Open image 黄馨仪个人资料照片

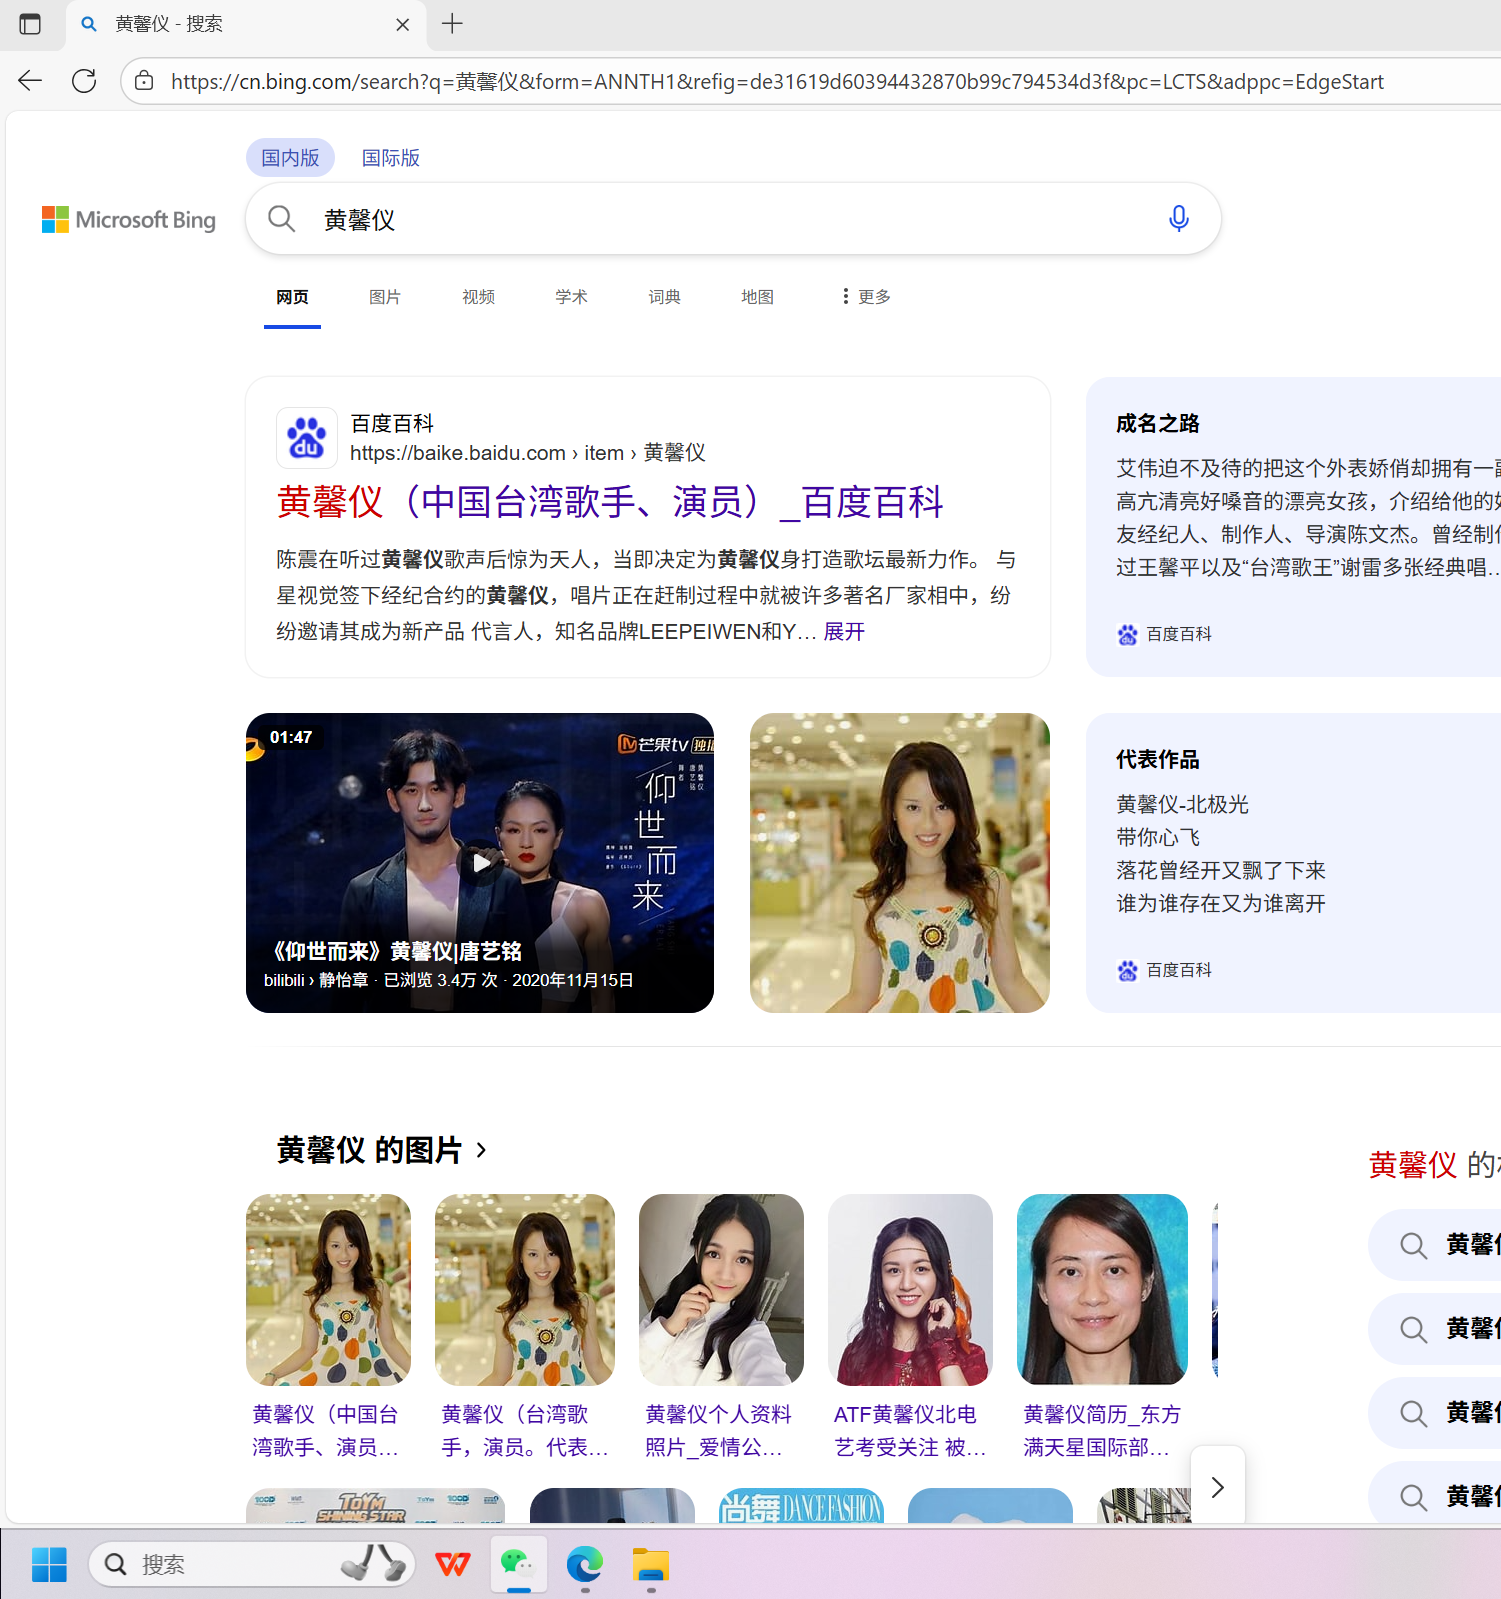pyautogui.click(x=721, y=1289)
